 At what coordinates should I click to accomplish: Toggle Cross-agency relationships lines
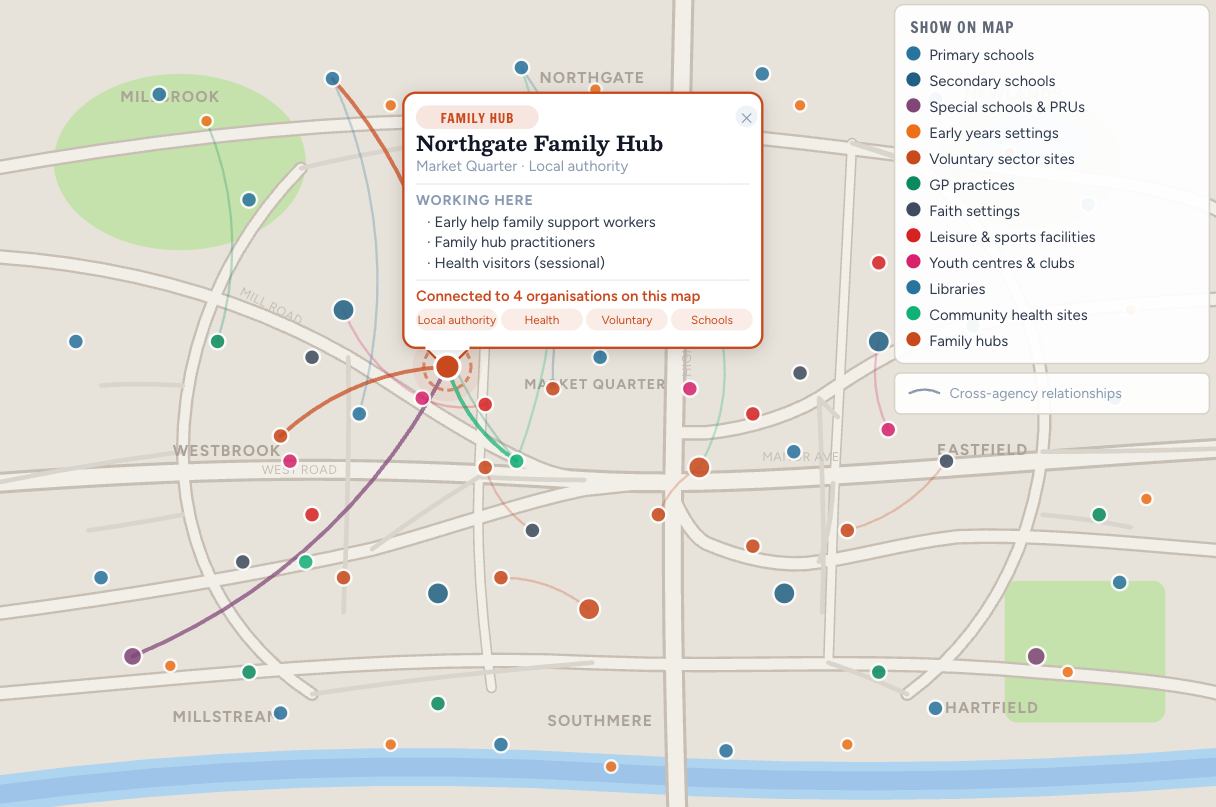pyautogui.click(x=1015, y=393)
